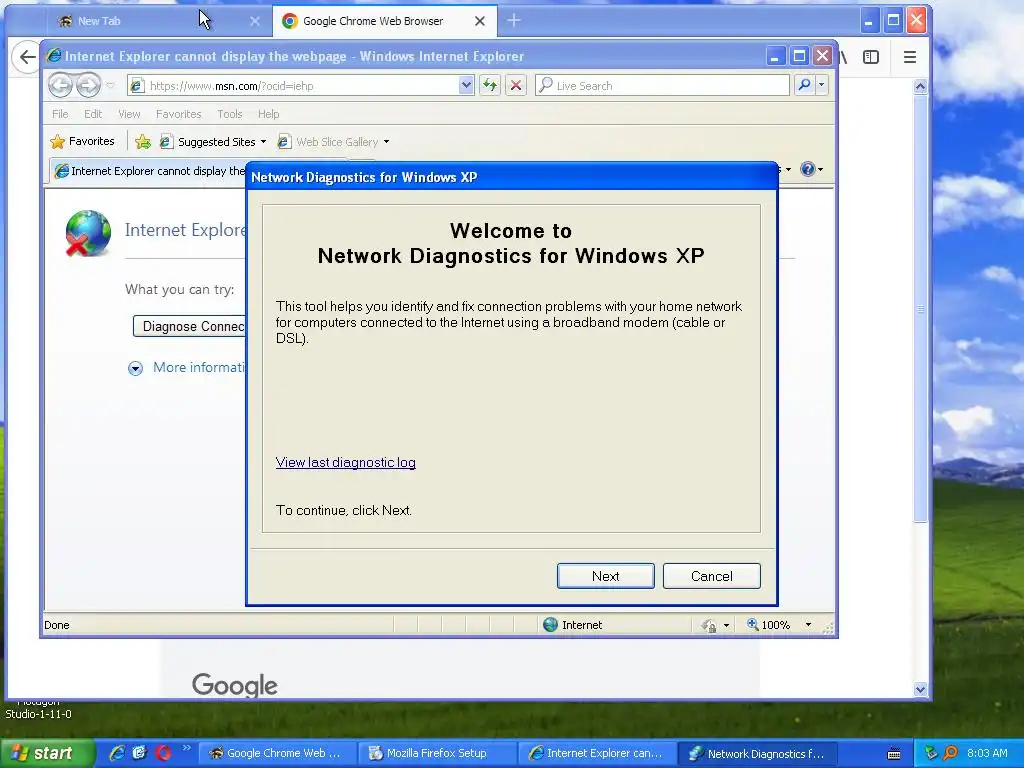Switch to Internet Explorer taskbar button
Image resolution: width=1024 pixels, height=768 pixels.
click(598, 754)
